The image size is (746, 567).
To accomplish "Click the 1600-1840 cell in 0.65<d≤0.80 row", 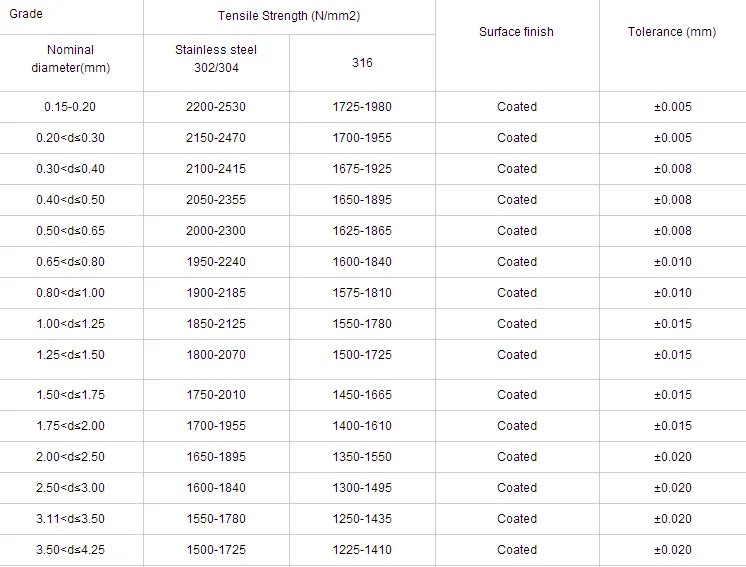I will 362,262.
